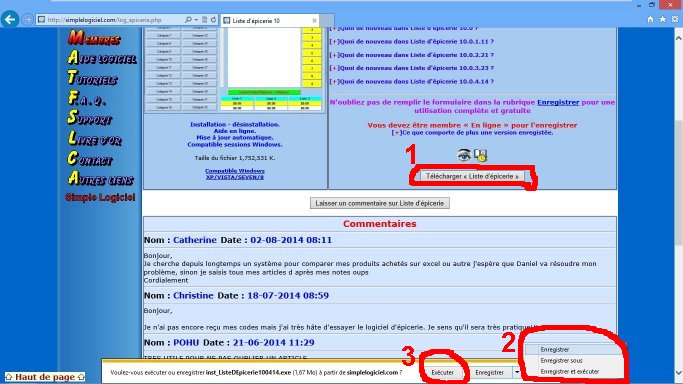Toggle compatibility view icon in address bar
The width and height of the screenshot is (683, 384).
[204, 20]
